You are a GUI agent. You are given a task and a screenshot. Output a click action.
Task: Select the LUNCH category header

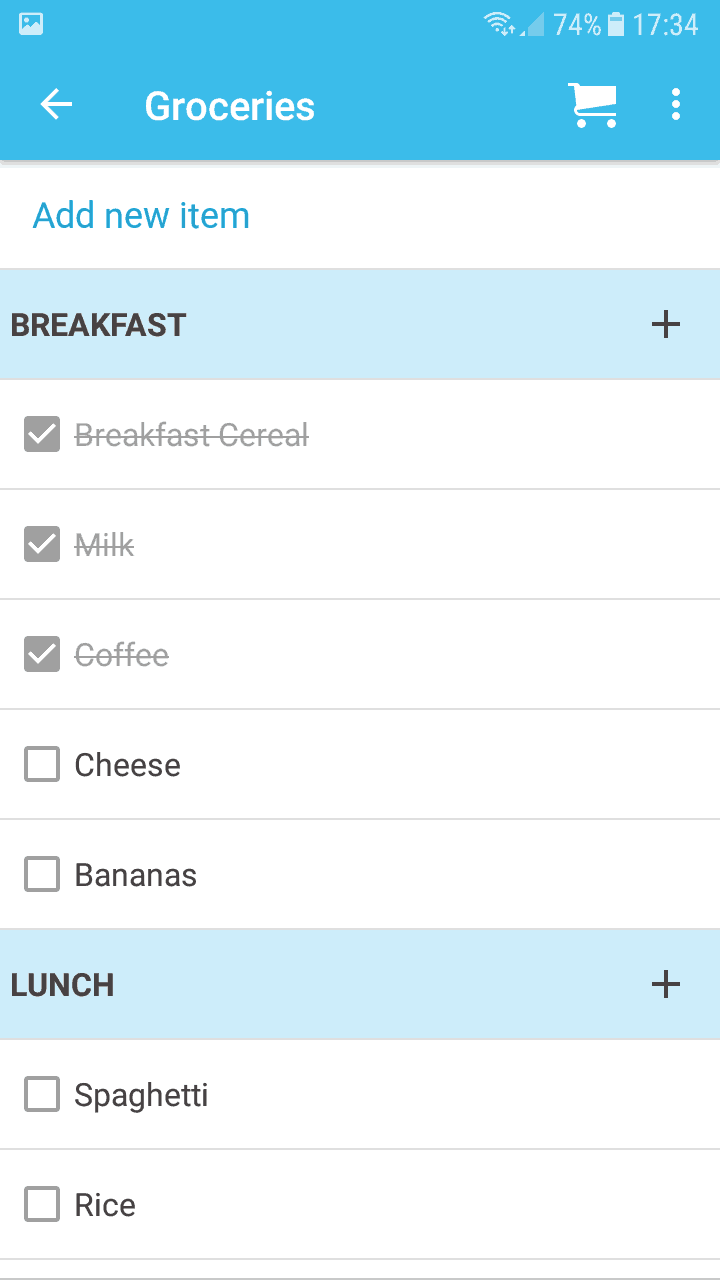(x=62, y=985)
